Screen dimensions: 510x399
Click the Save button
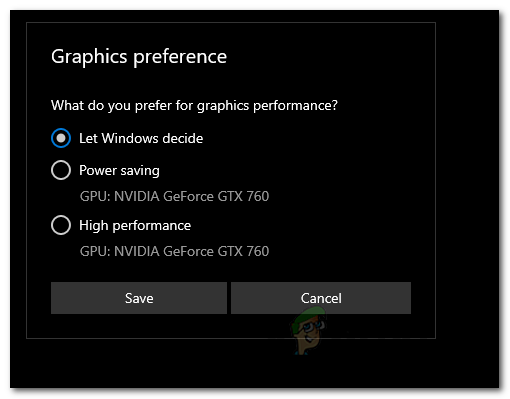[x=139, y=298]
